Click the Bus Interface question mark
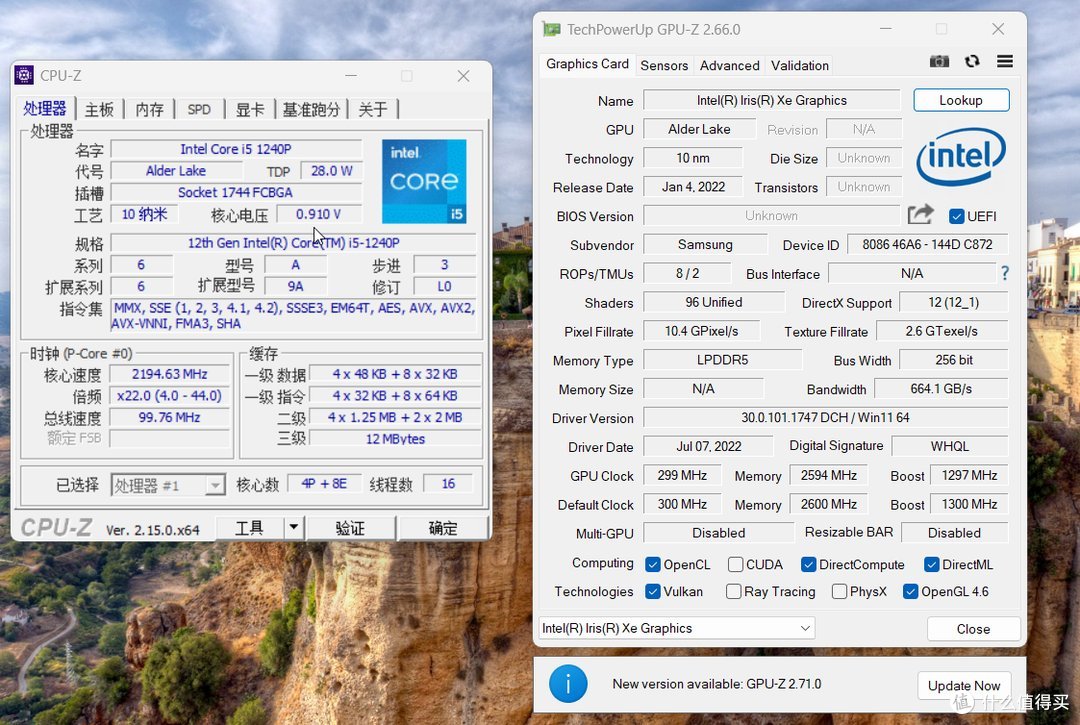This screenshot has height=725, width=1080. tap(1005, 273)
